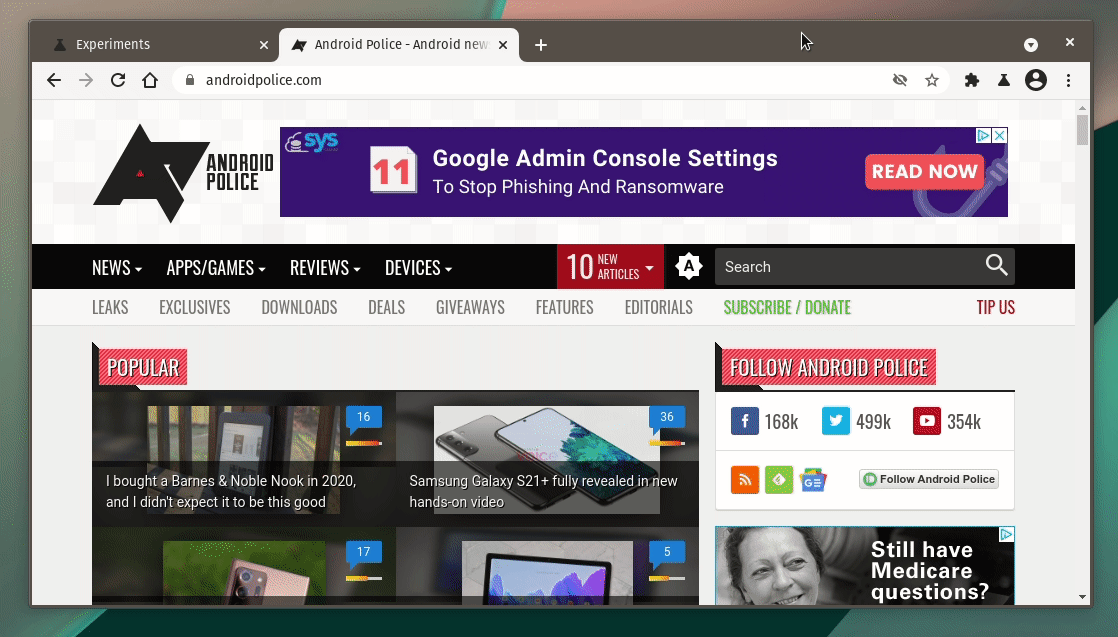Click the Follow Android Police button

(929, 479)
